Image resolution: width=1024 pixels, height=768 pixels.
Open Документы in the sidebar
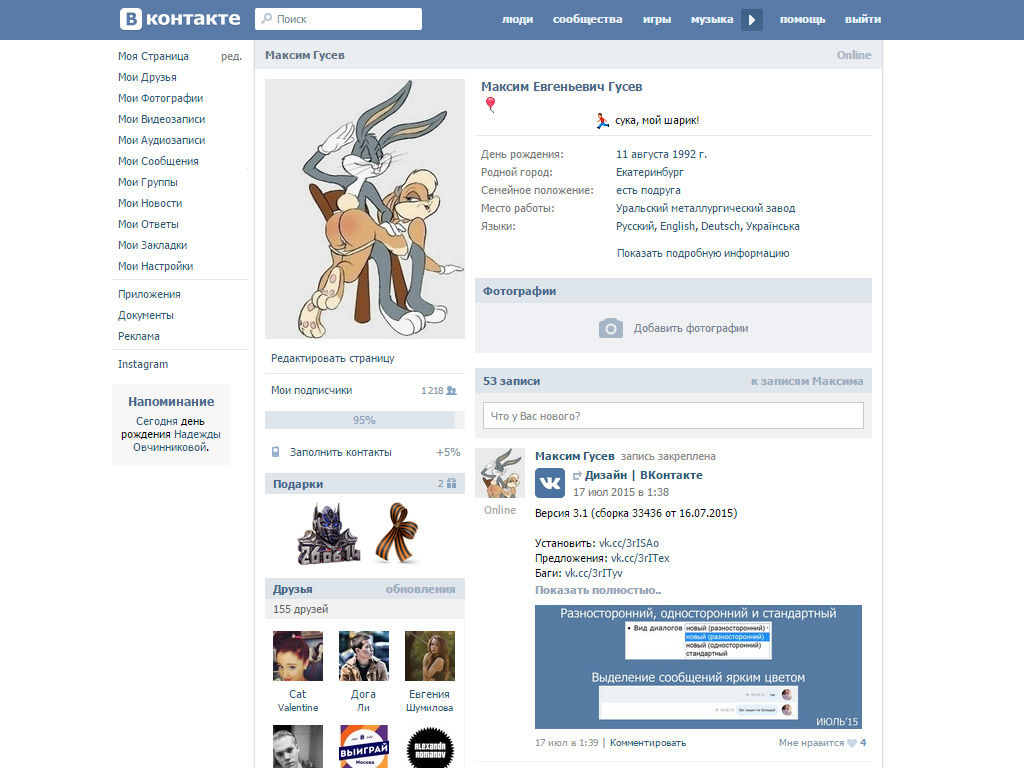click(x=146, y=315)
